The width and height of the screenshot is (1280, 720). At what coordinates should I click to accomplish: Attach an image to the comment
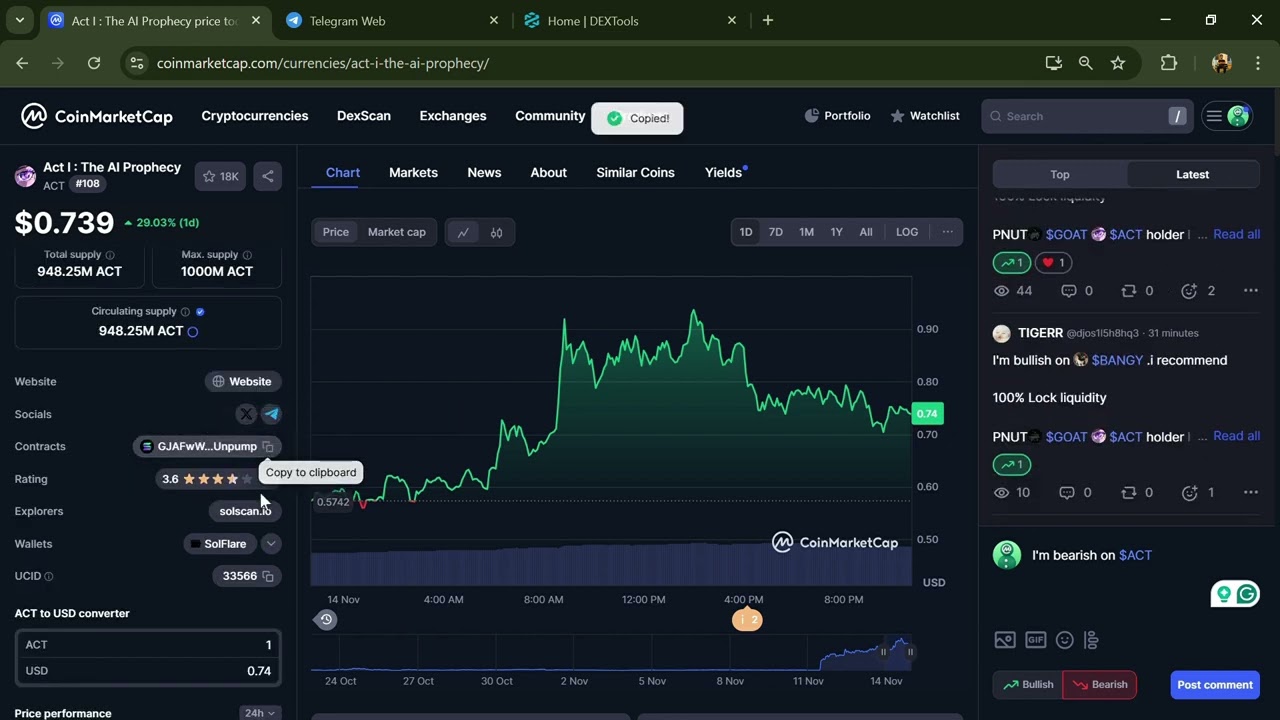(1005, 640)
